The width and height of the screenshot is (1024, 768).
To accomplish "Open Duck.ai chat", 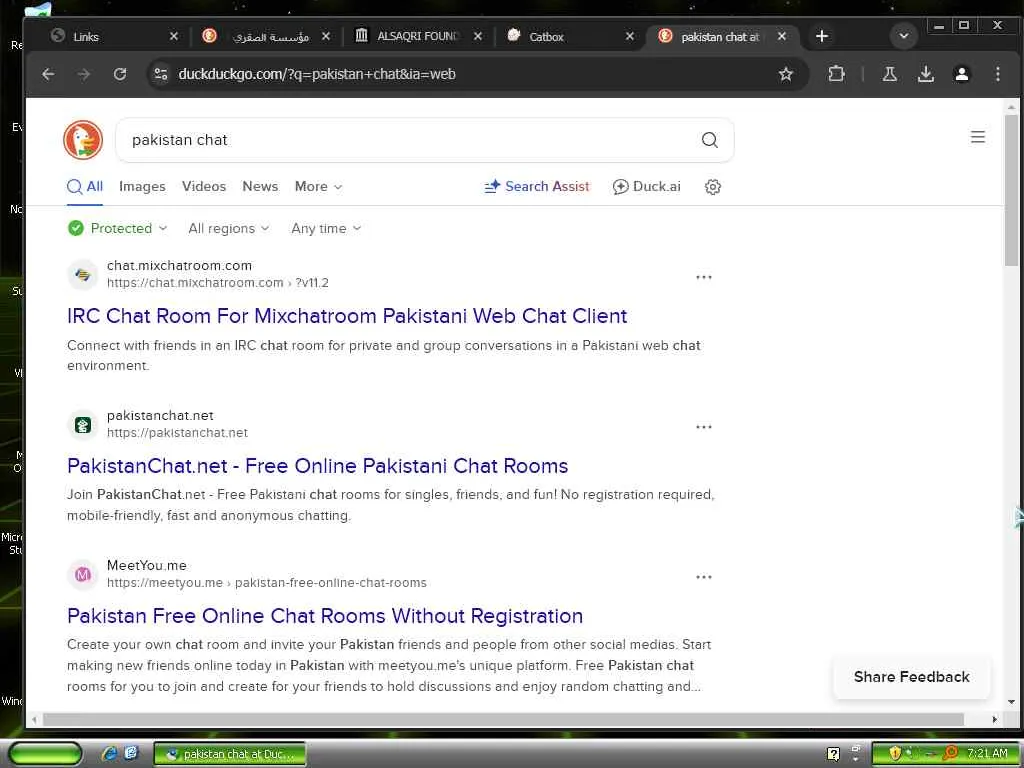I will [647, 187].
